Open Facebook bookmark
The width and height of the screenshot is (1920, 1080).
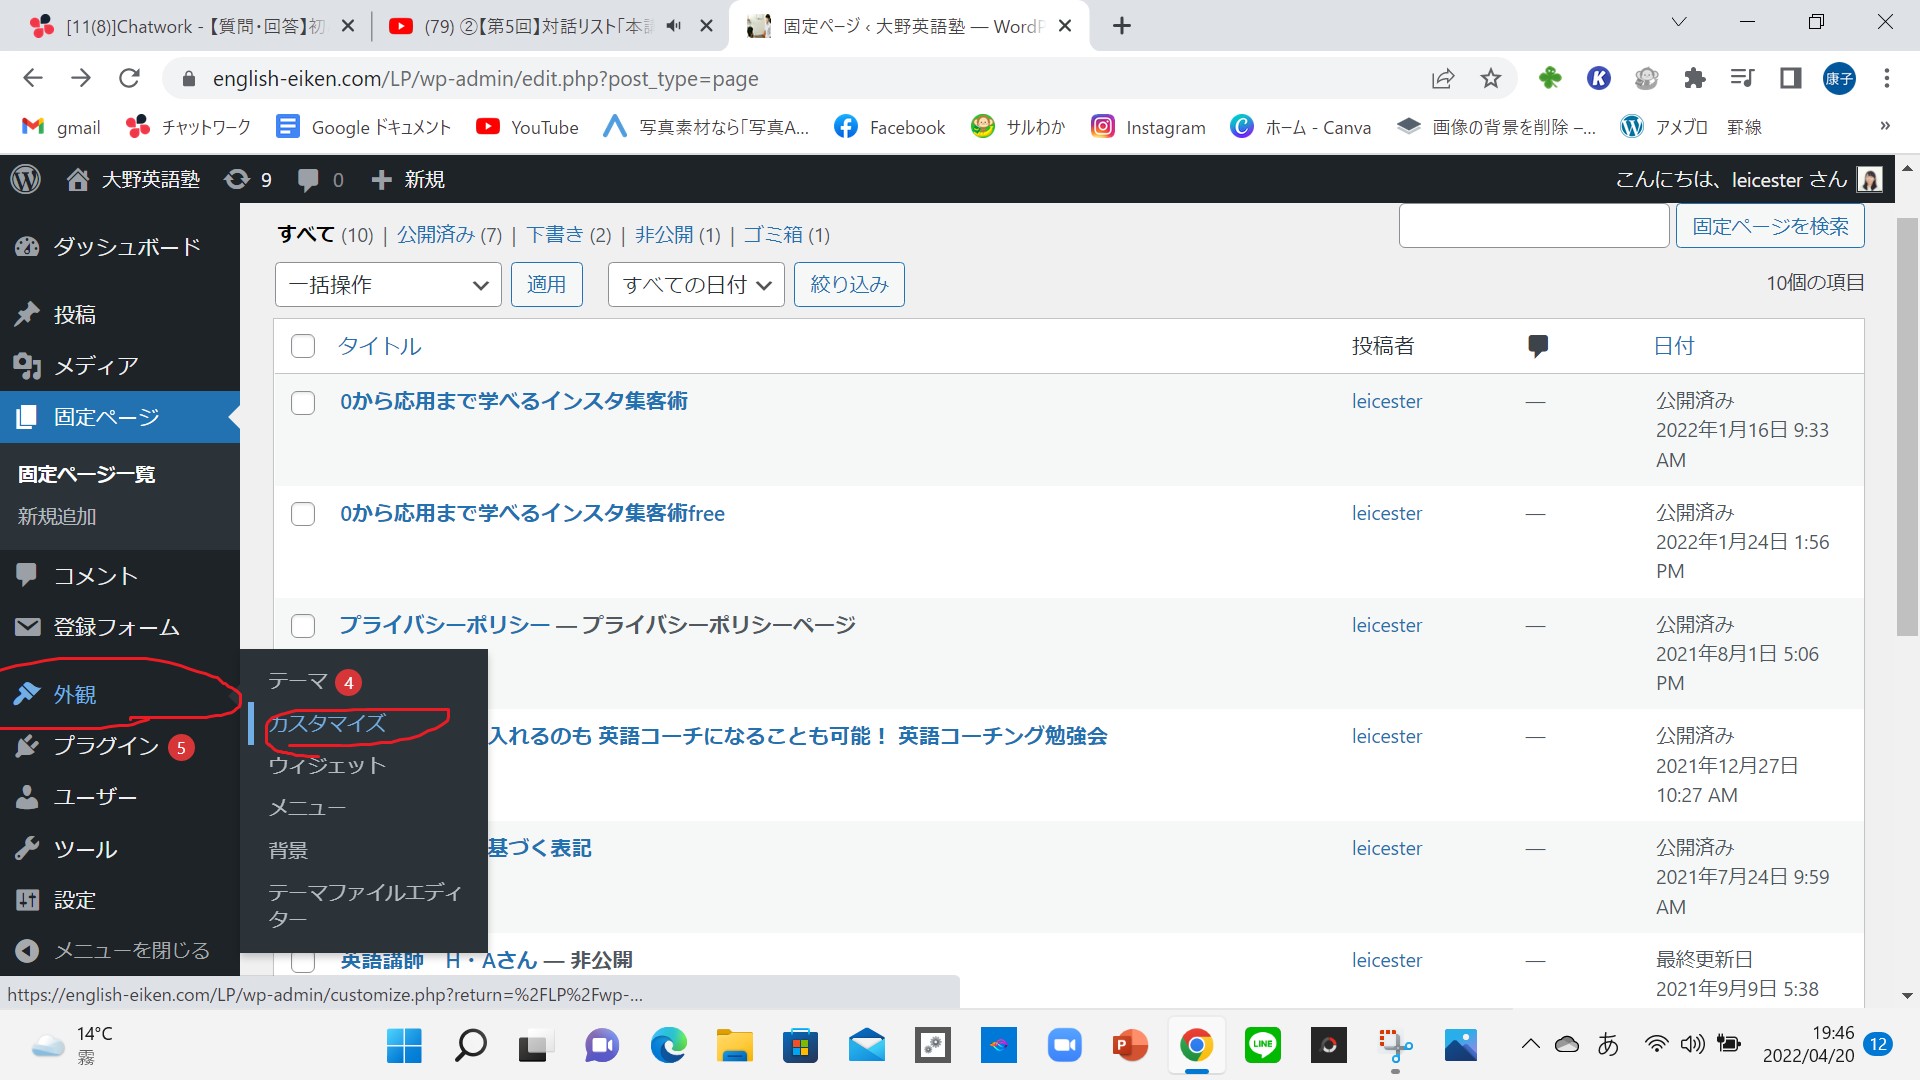(x=889, y=127)
